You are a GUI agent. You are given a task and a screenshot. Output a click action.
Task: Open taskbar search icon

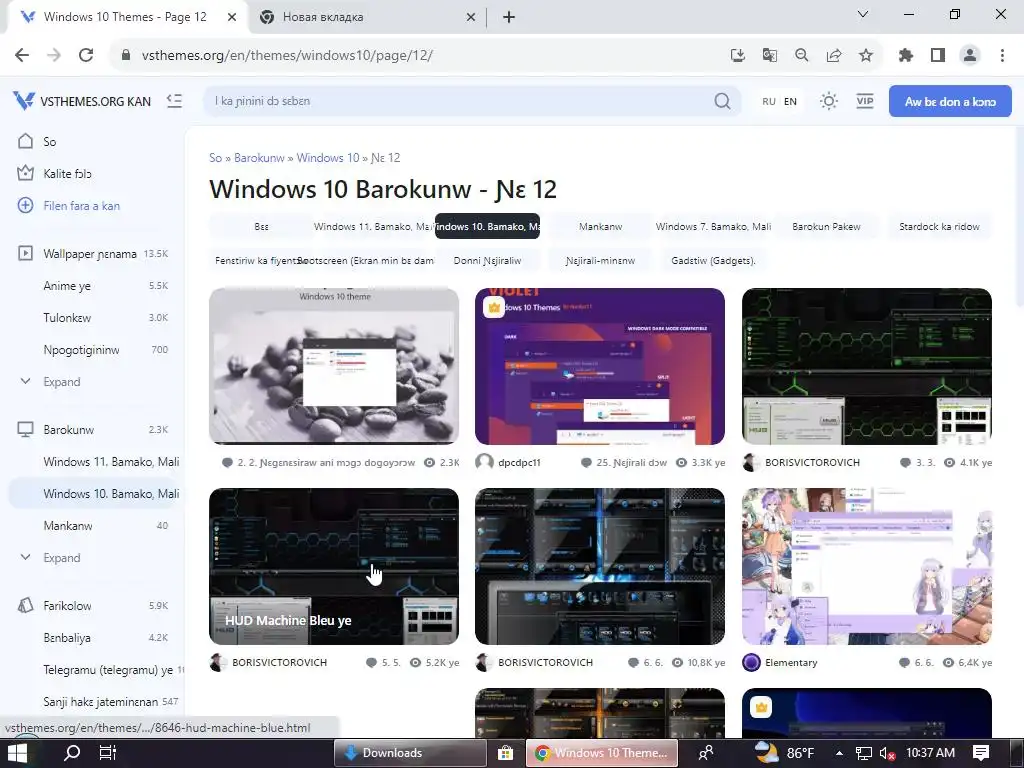72,753
